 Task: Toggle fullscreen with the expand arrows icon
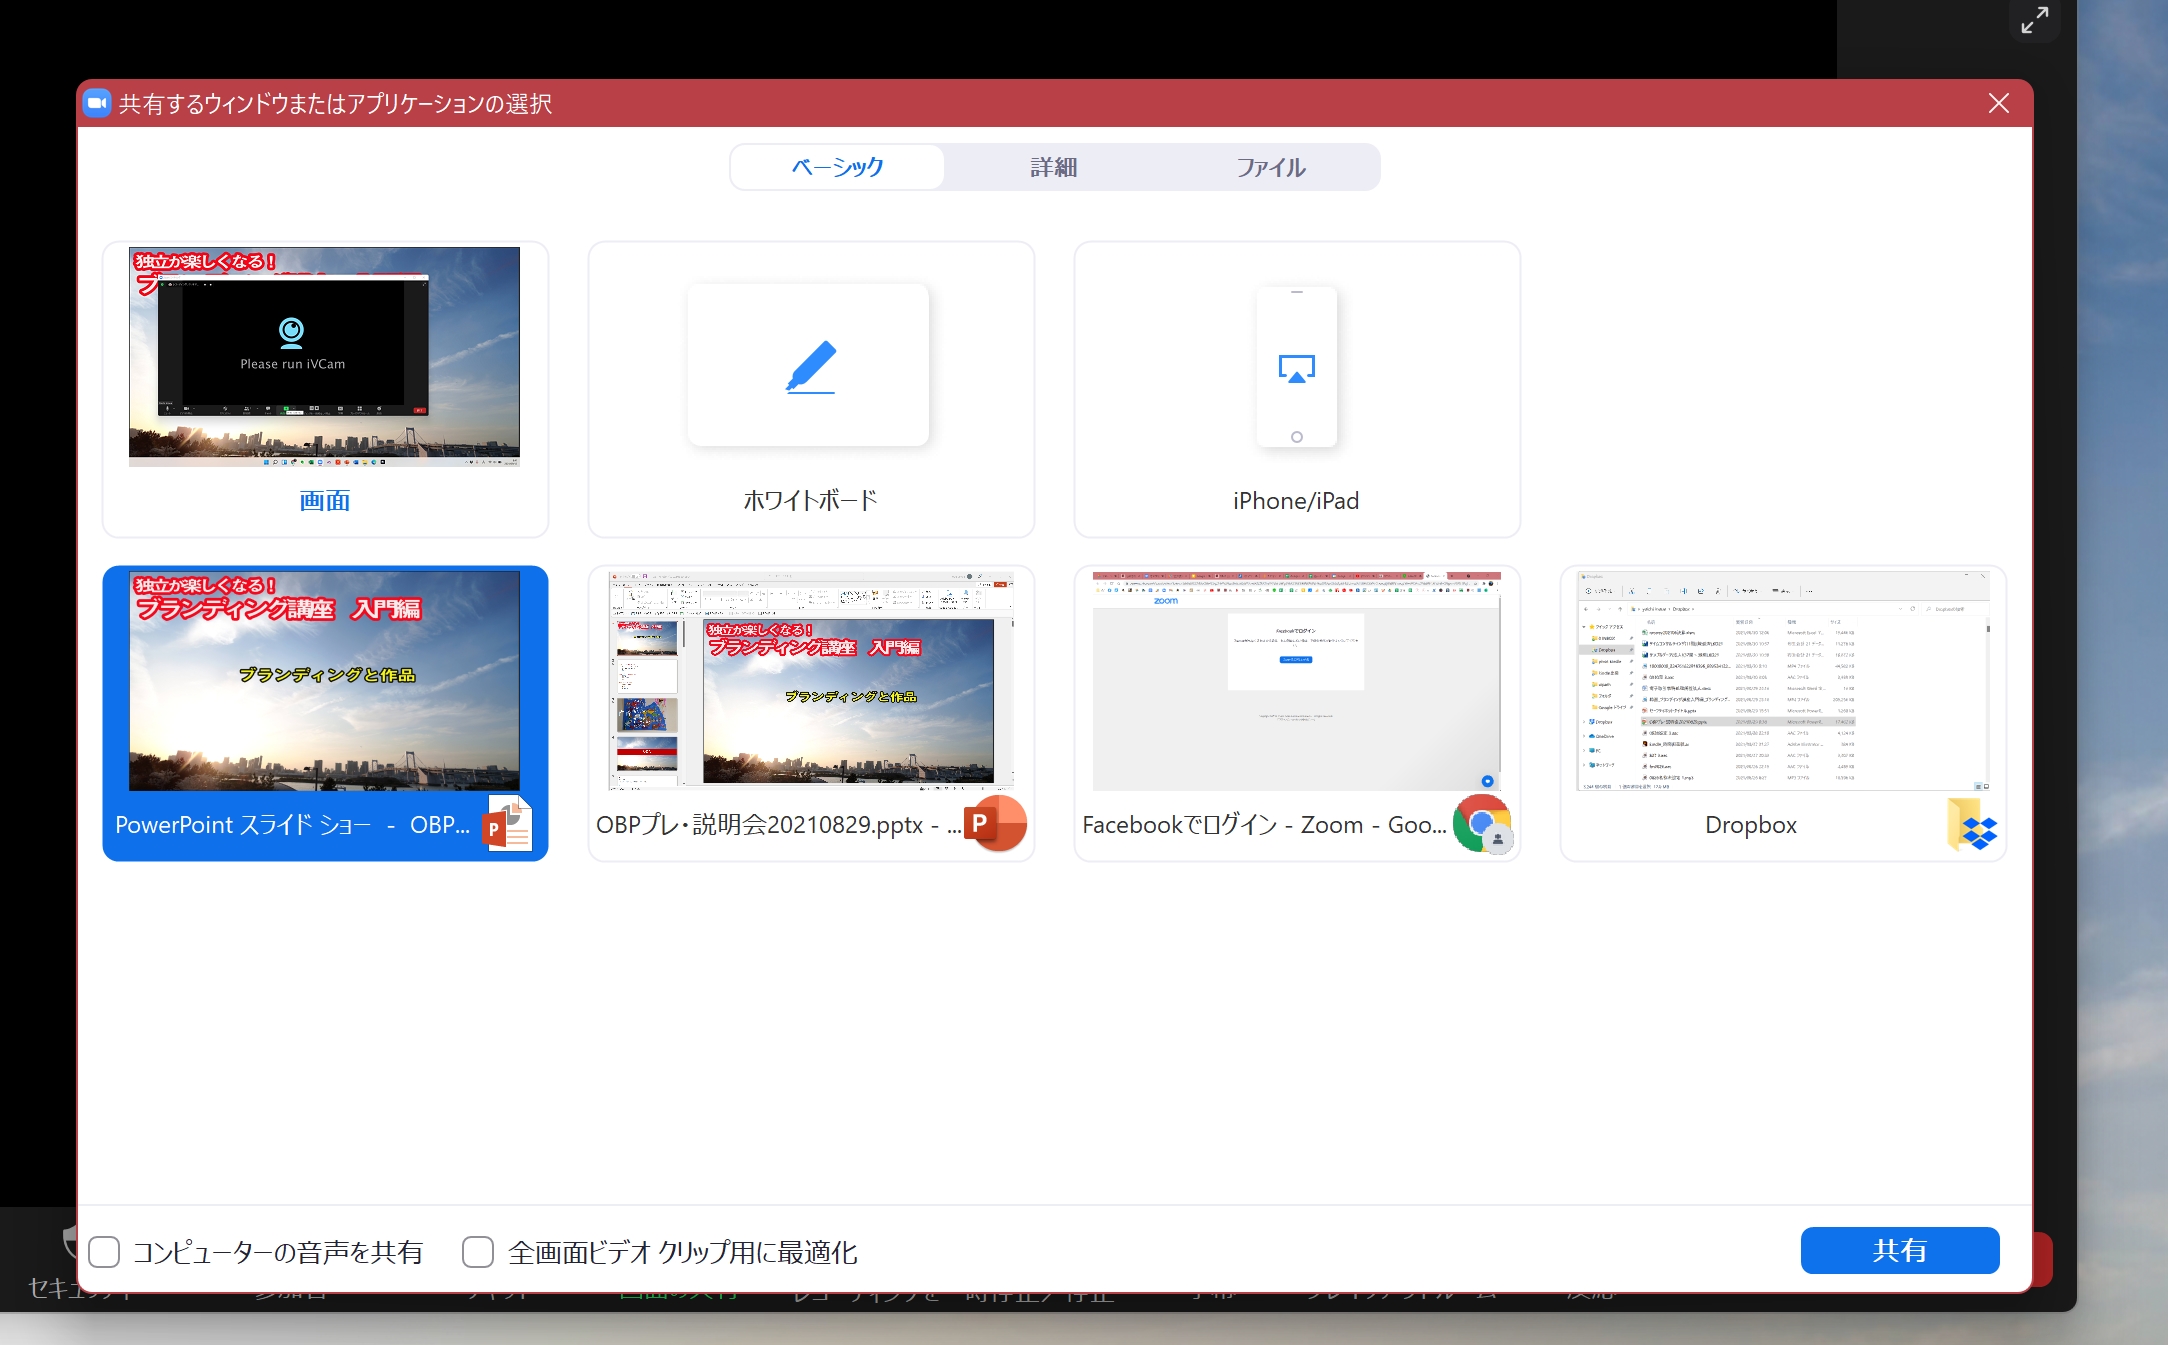click(2034, 20)
